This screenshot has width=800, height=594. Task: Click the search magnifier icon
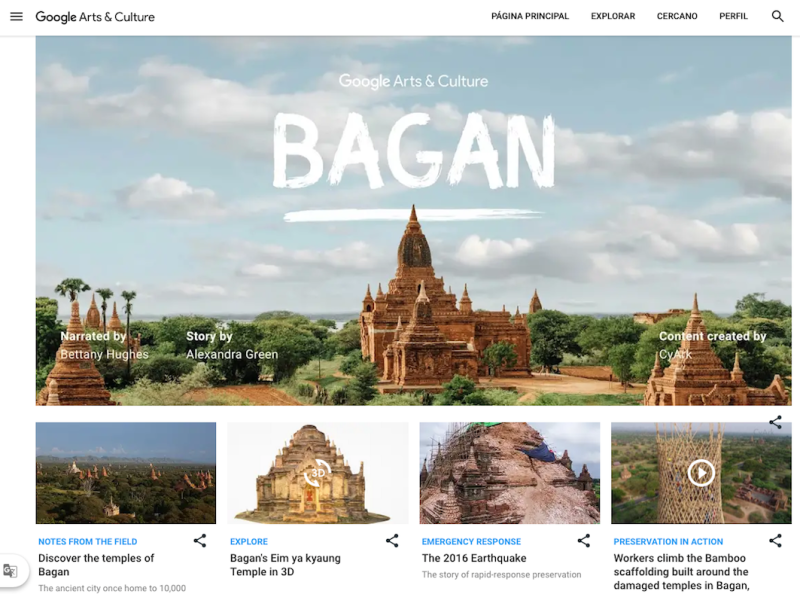(777, 16)
